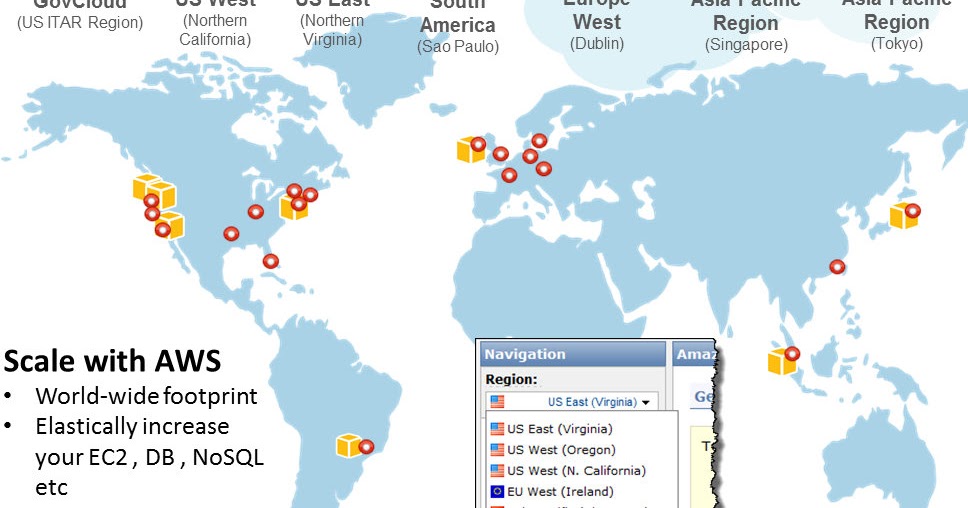The width and height of the screenshot is (968, 508).
Task: Click the "(Northern Virginia)" label
Action: pyautogui.click(x=332, y=30)
